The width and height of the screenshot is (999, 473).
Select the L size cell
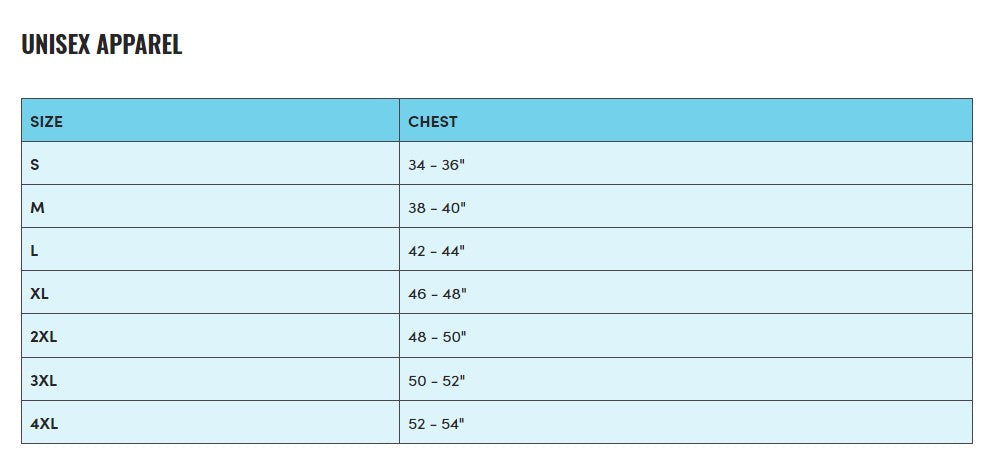pos(34,251)
